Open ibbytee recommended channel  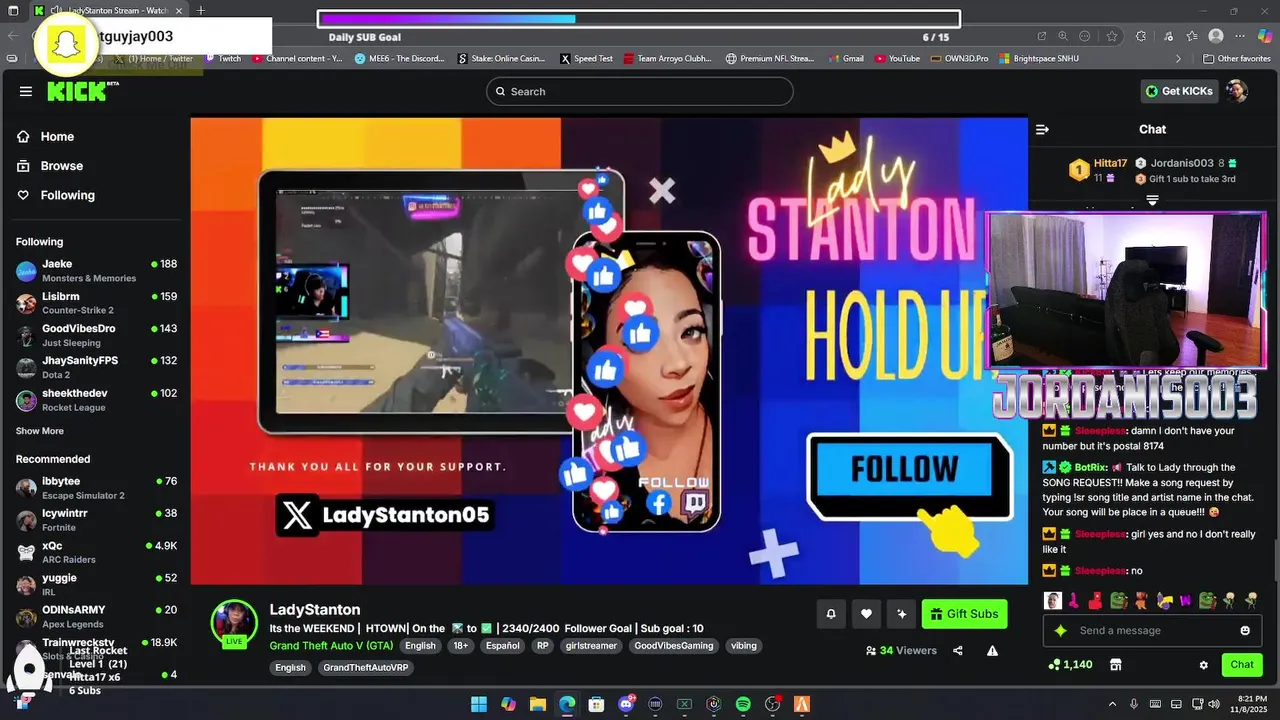pyautogui.click(x=97, y=488)
